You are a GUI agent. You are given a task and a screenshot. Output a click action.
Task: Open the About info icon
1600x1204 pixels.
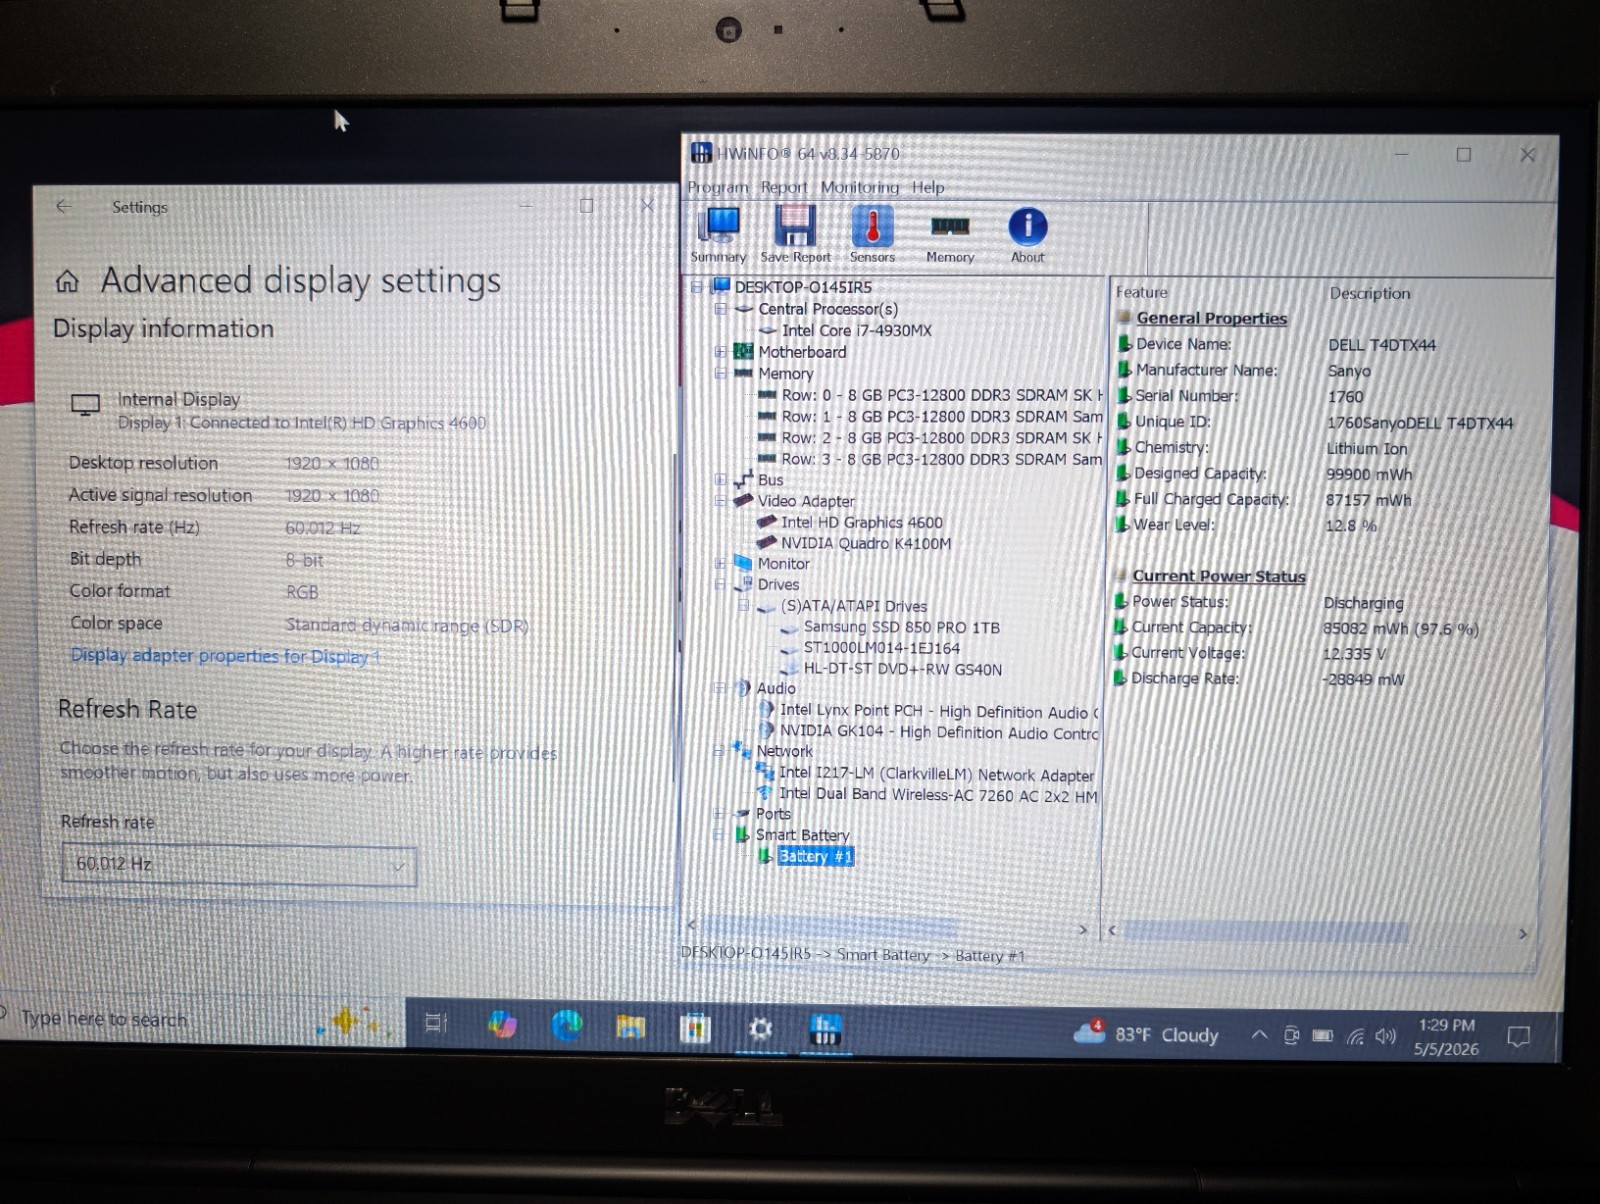(1027, 234)
